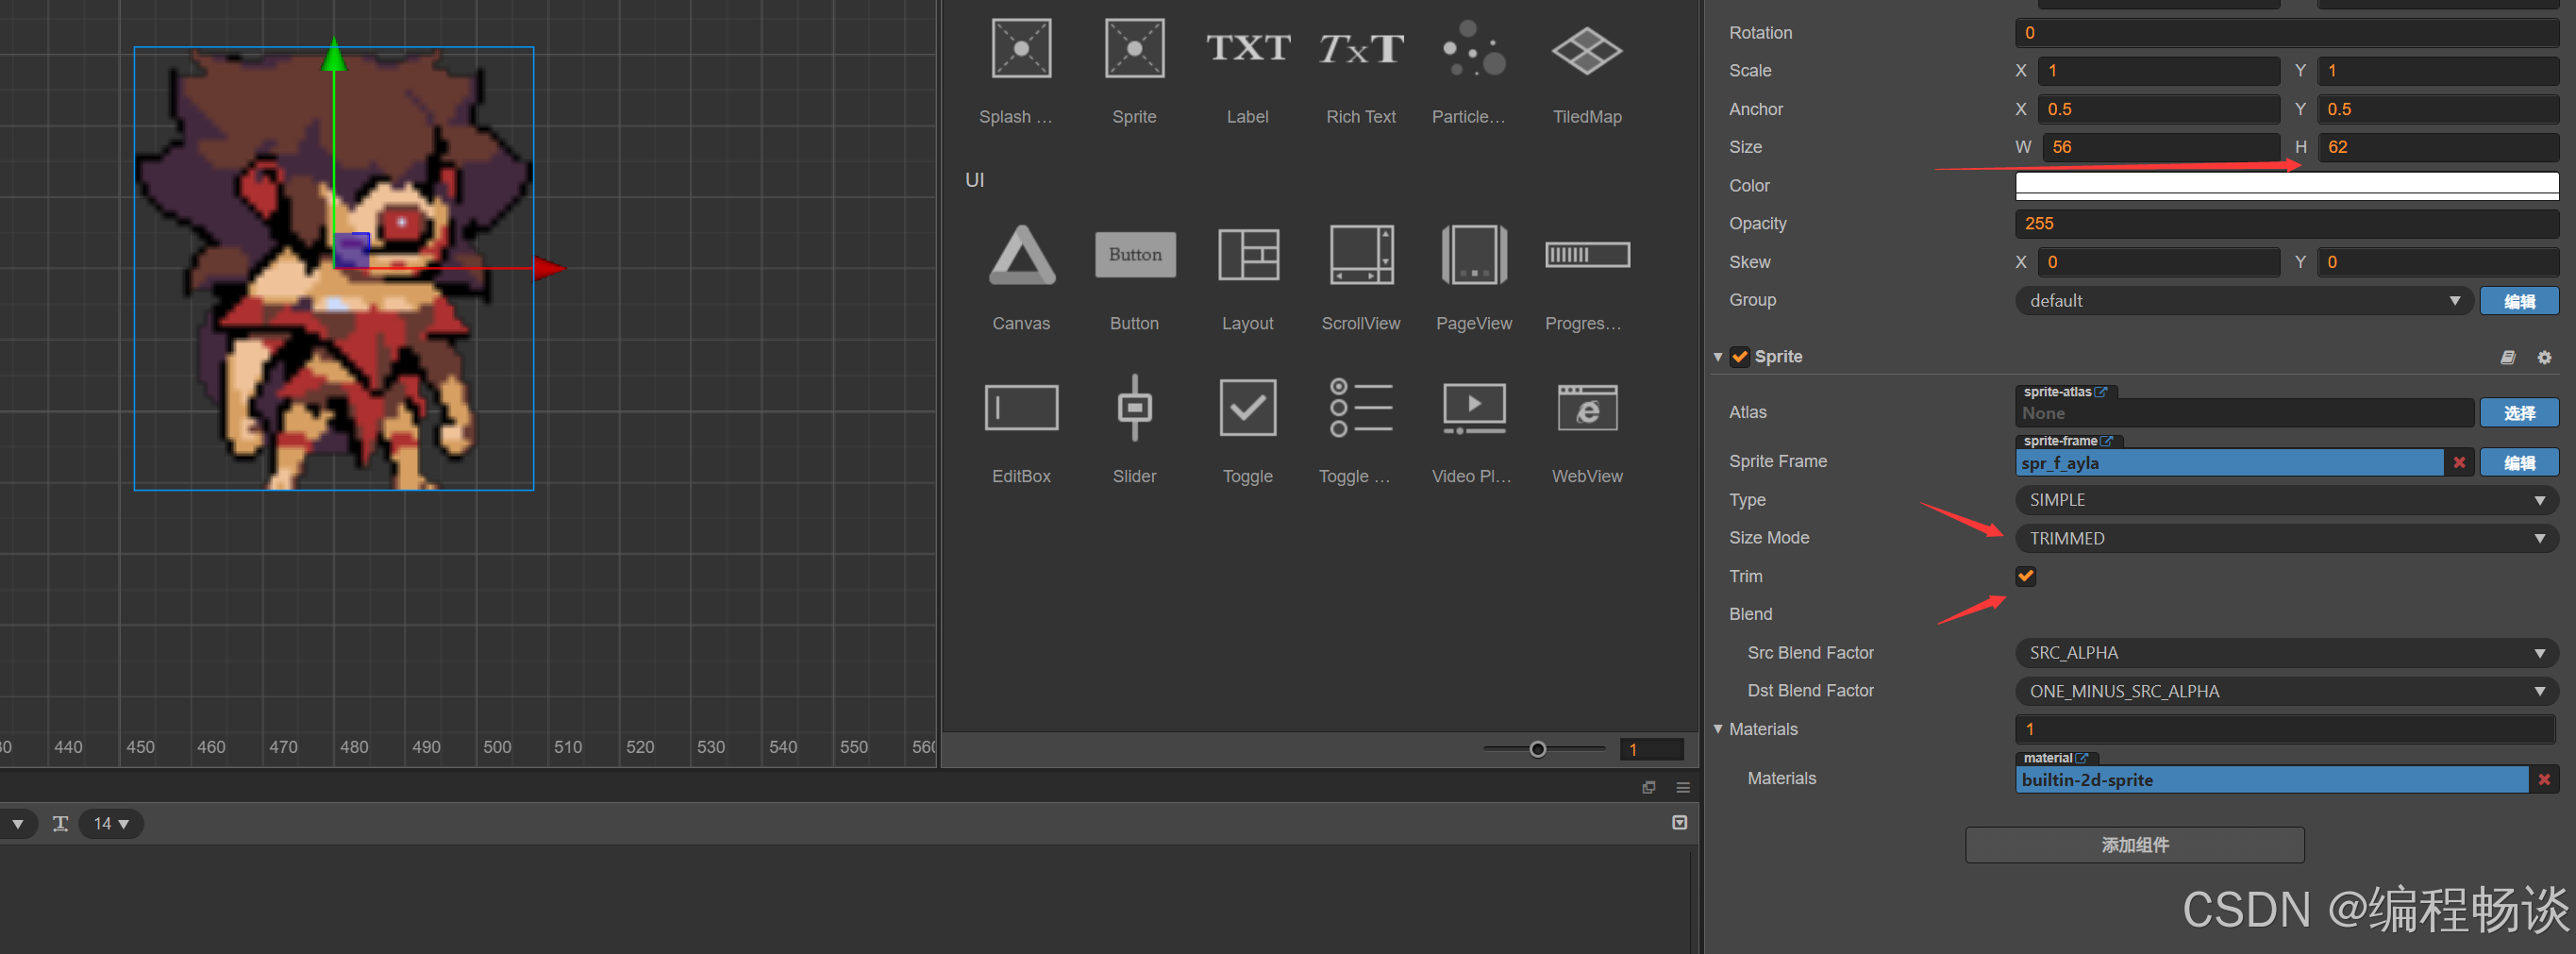
Task: Select the PageView UI icon
Action: point(1473,255)
